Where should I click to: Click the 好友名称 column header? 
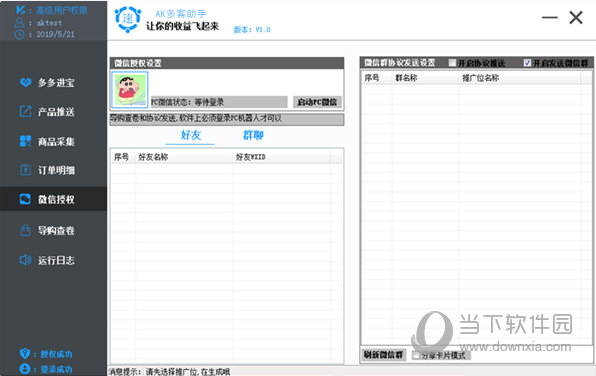coord(184,157)
